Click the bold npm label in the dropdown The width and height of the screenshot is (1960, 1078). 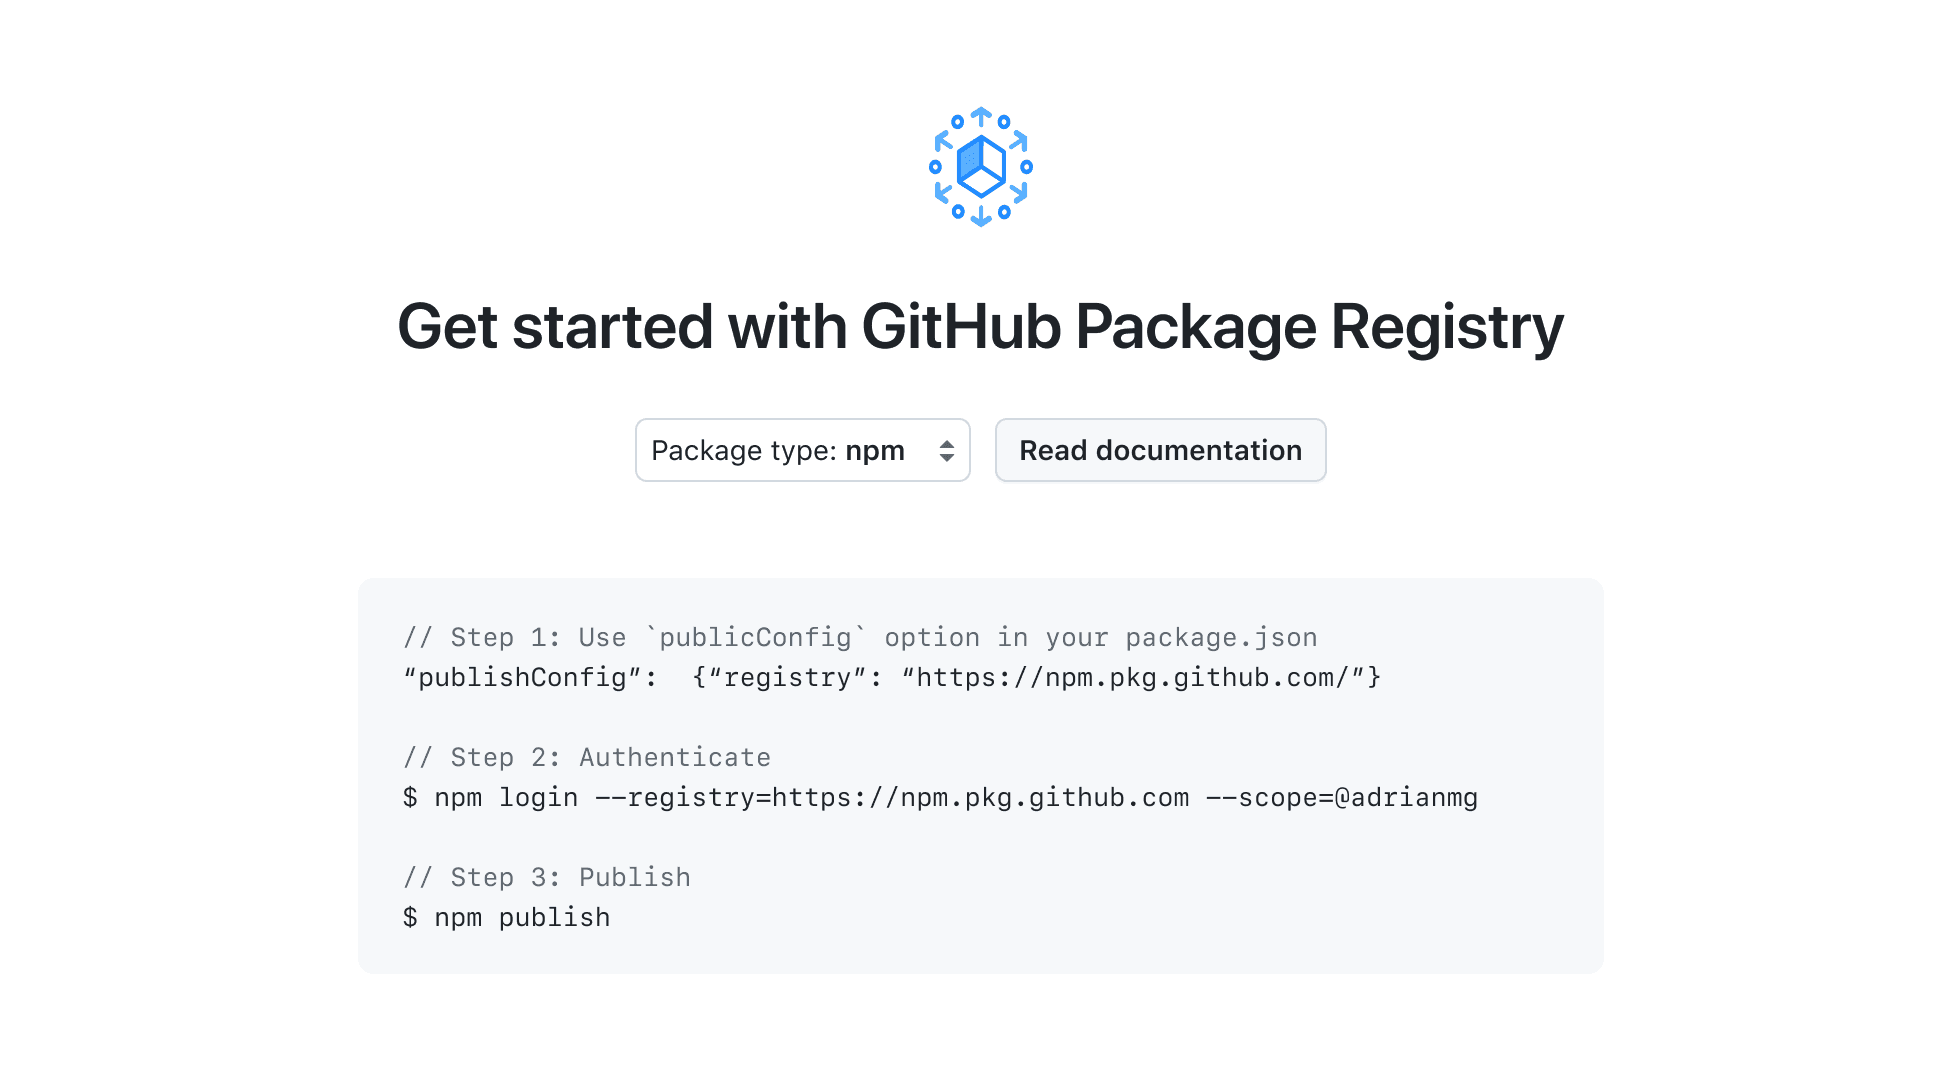(x=875, y=451)
